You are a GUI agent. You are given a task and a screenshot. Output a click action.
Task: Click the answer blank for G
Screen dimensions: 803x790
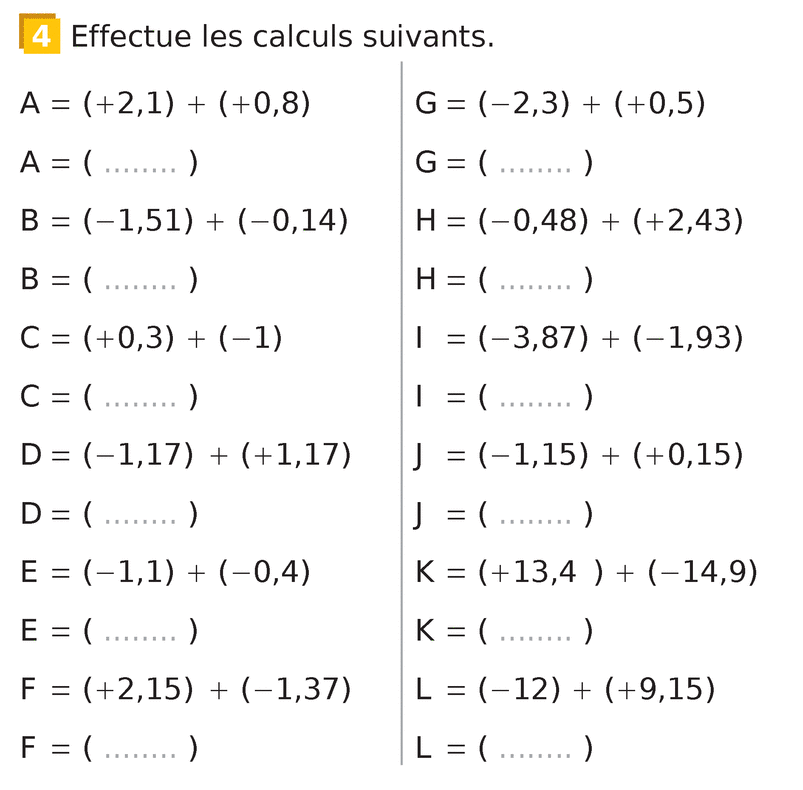(x=535, y=164)
